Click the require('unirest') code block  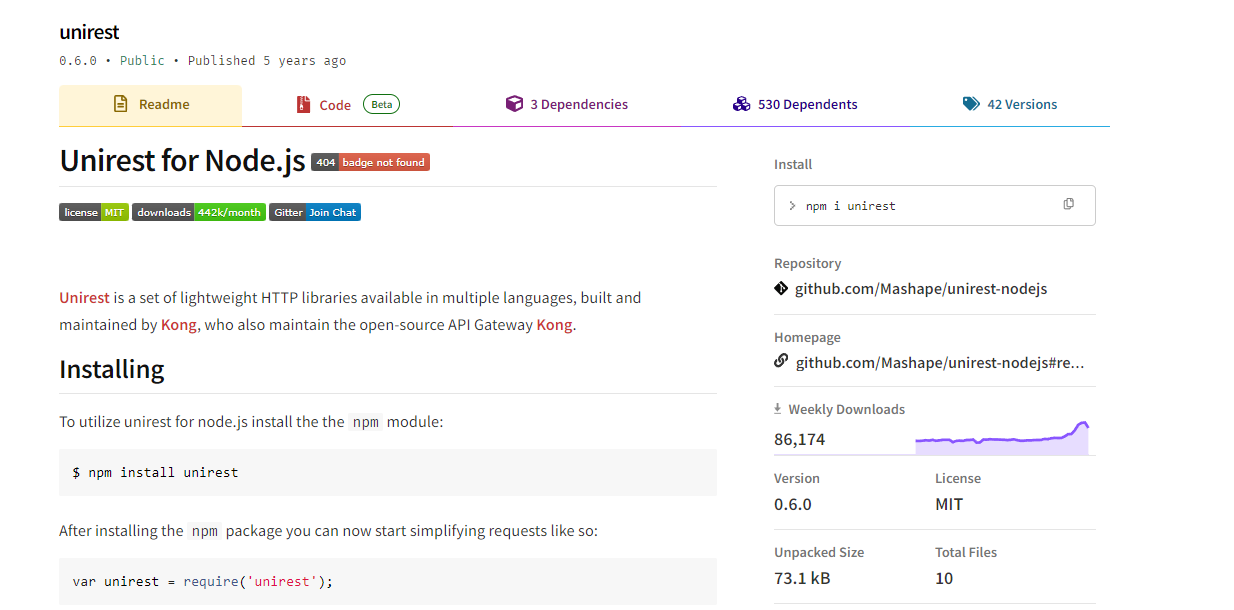(x=388, y=581)
